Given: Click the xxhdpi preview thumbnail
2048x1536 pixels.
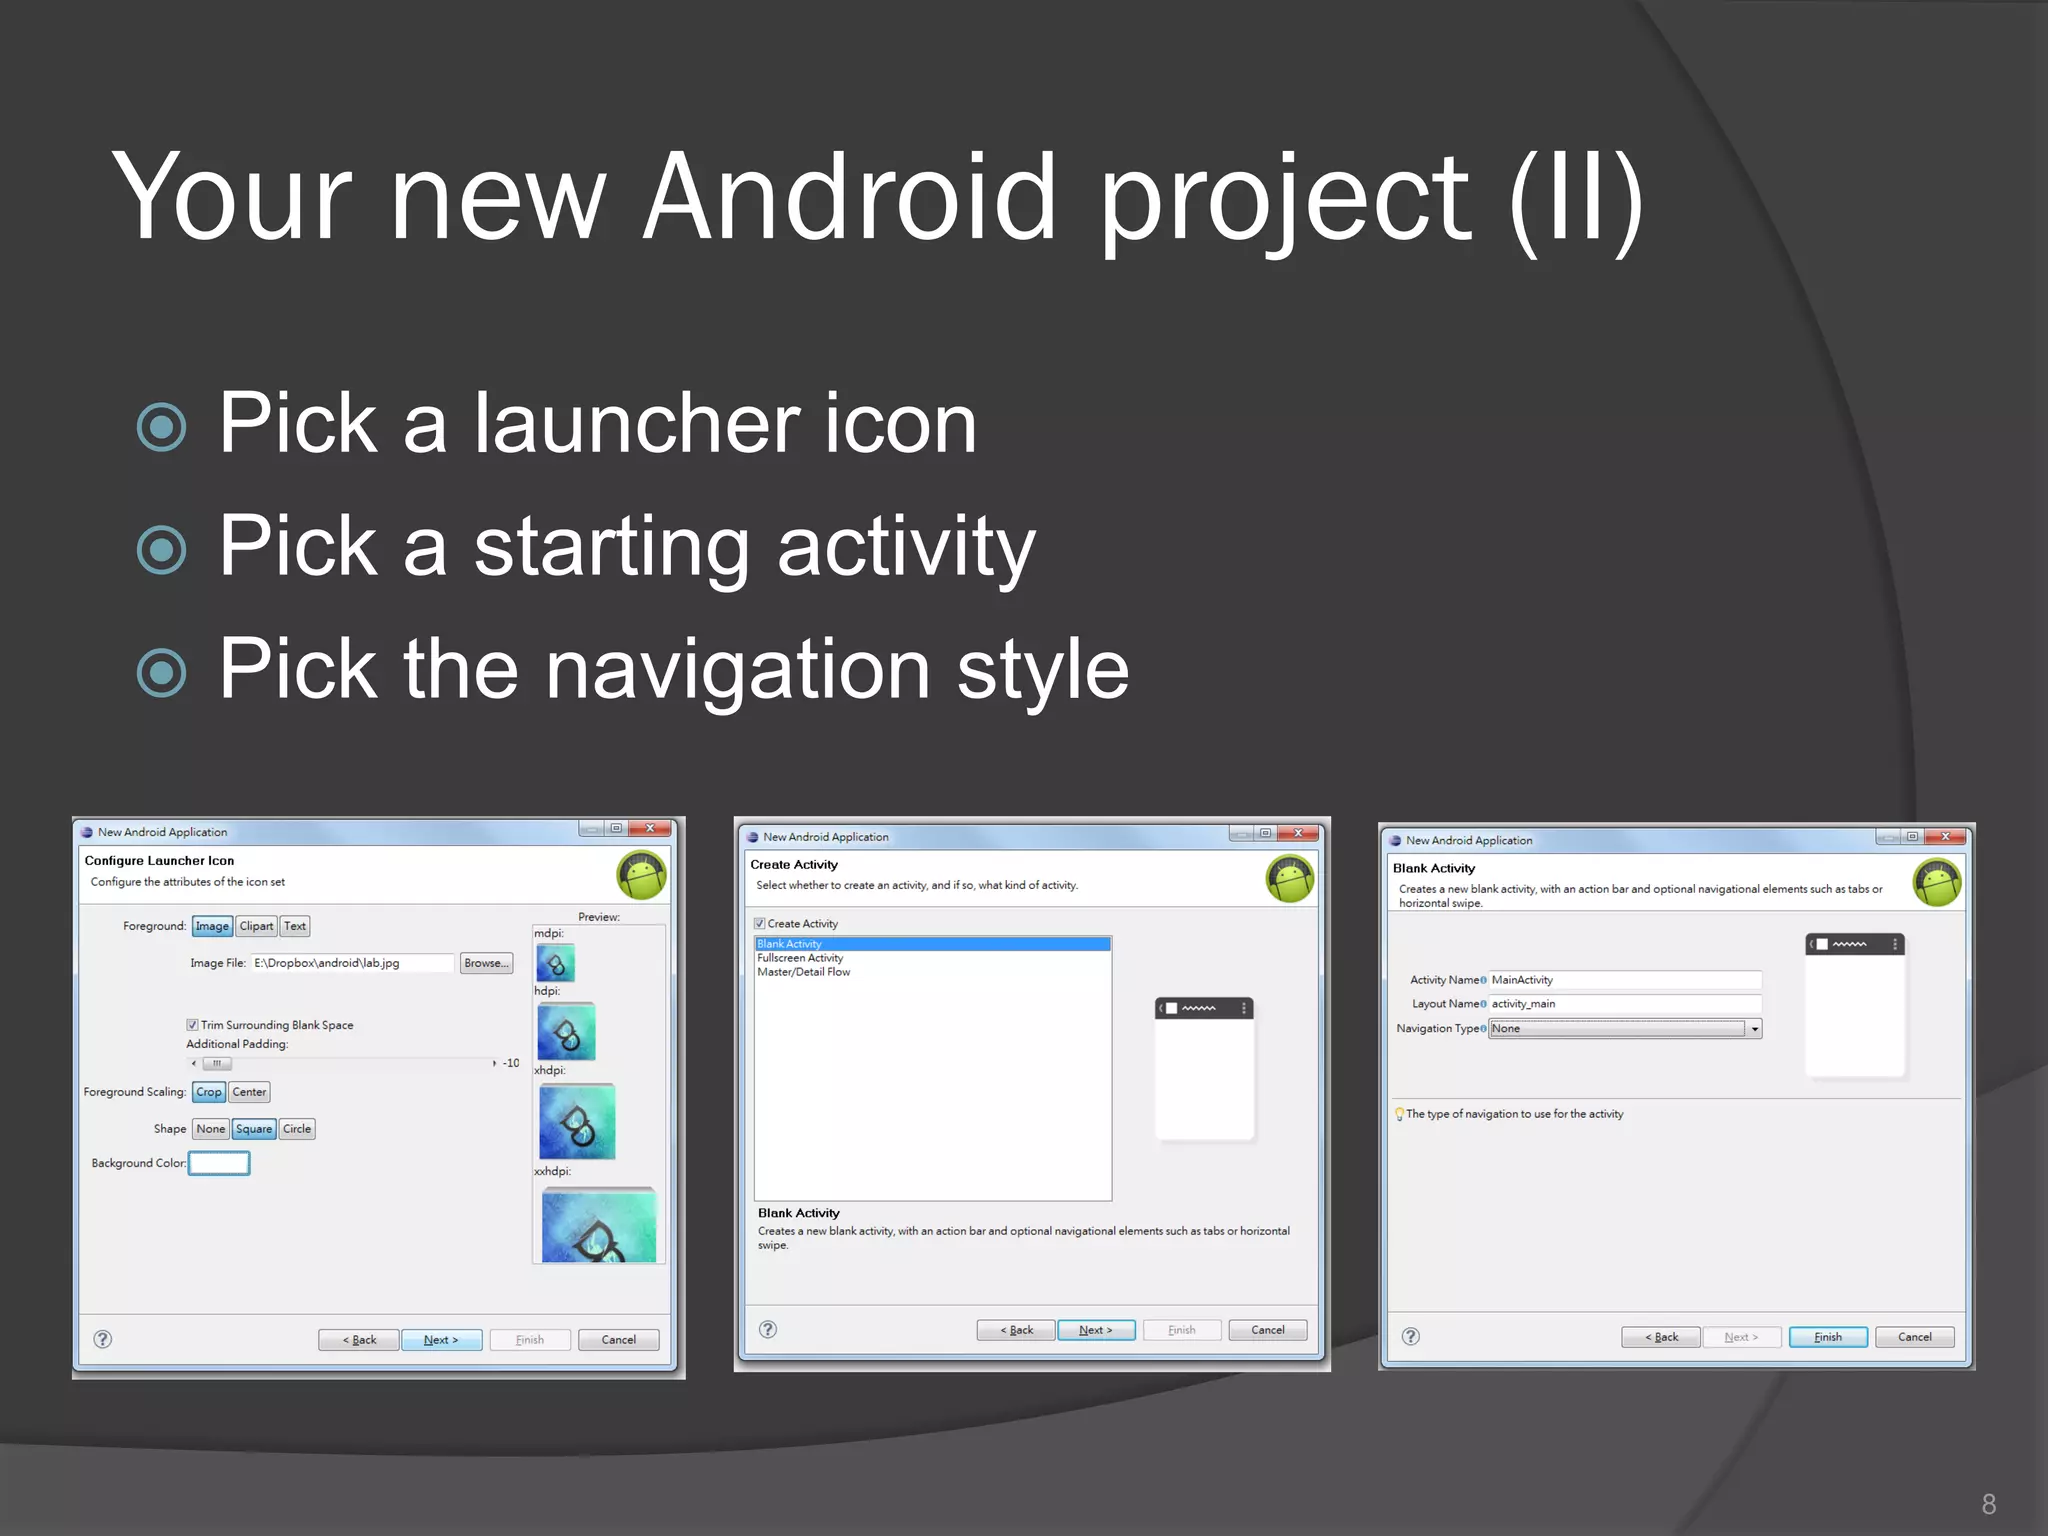Looking at the screenshot, I should tap(599, 1224).
